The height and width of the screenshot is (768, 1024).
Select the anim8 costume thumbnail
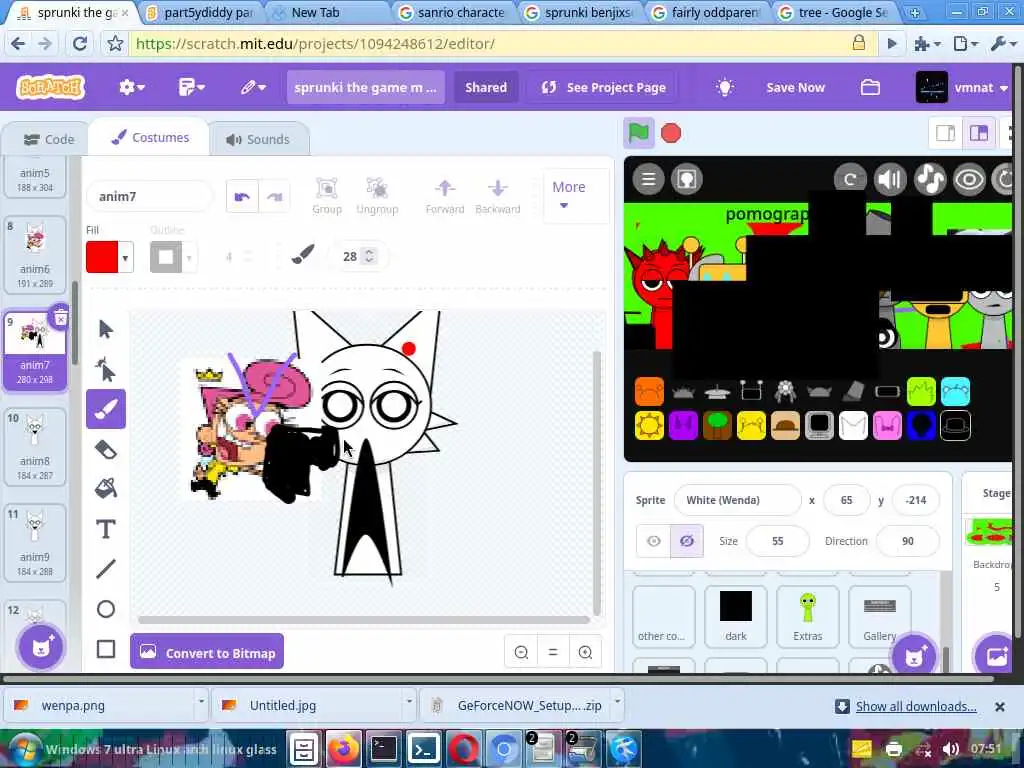35,445
